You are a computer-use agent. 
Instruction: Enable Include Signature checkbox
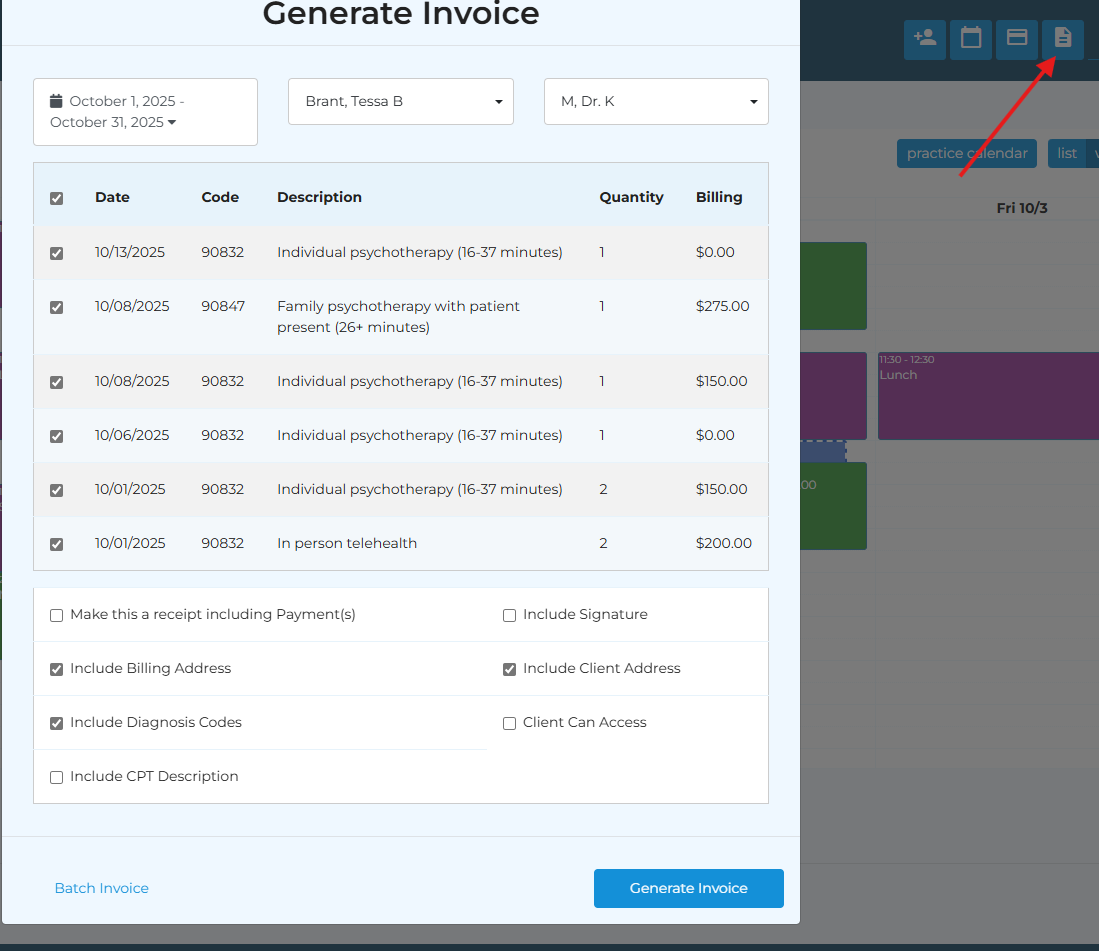point(510,615)
